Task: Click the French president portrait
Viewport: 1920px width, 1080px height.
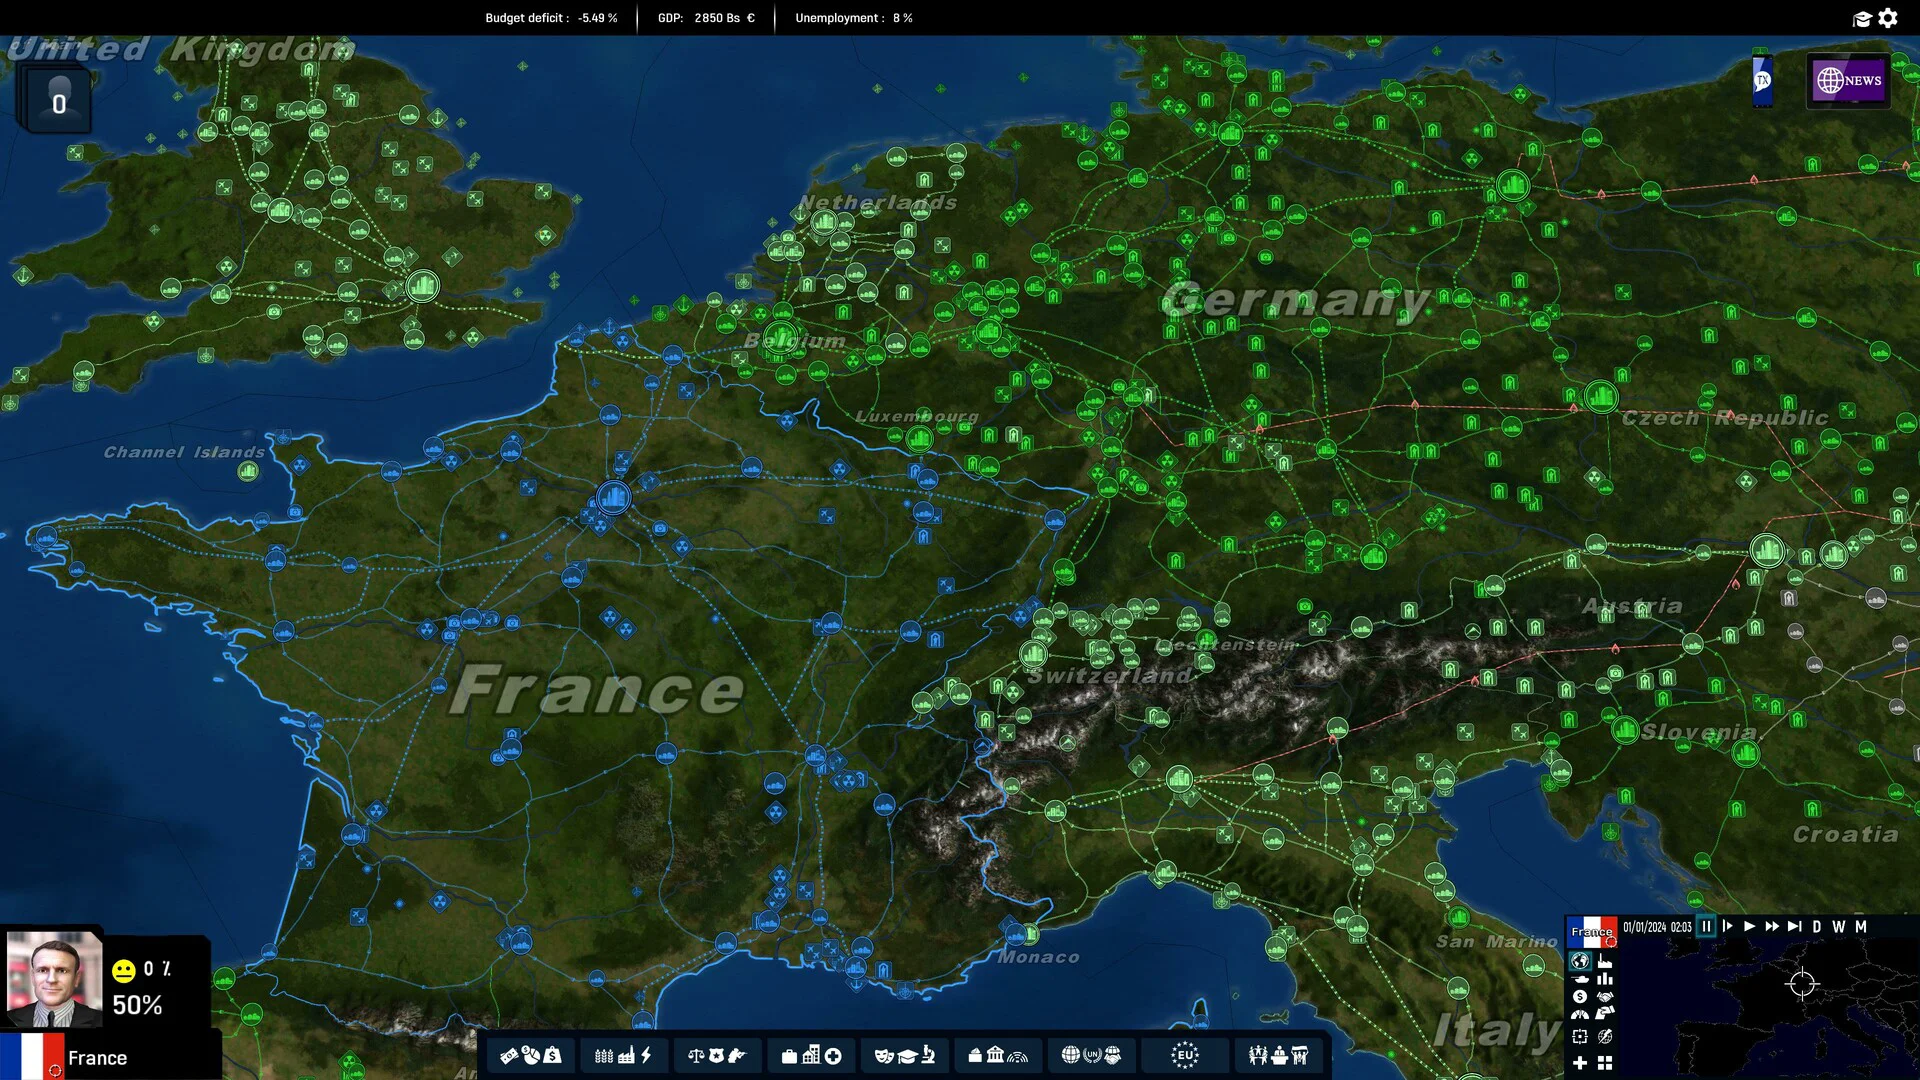Action: tap(54, 980)
